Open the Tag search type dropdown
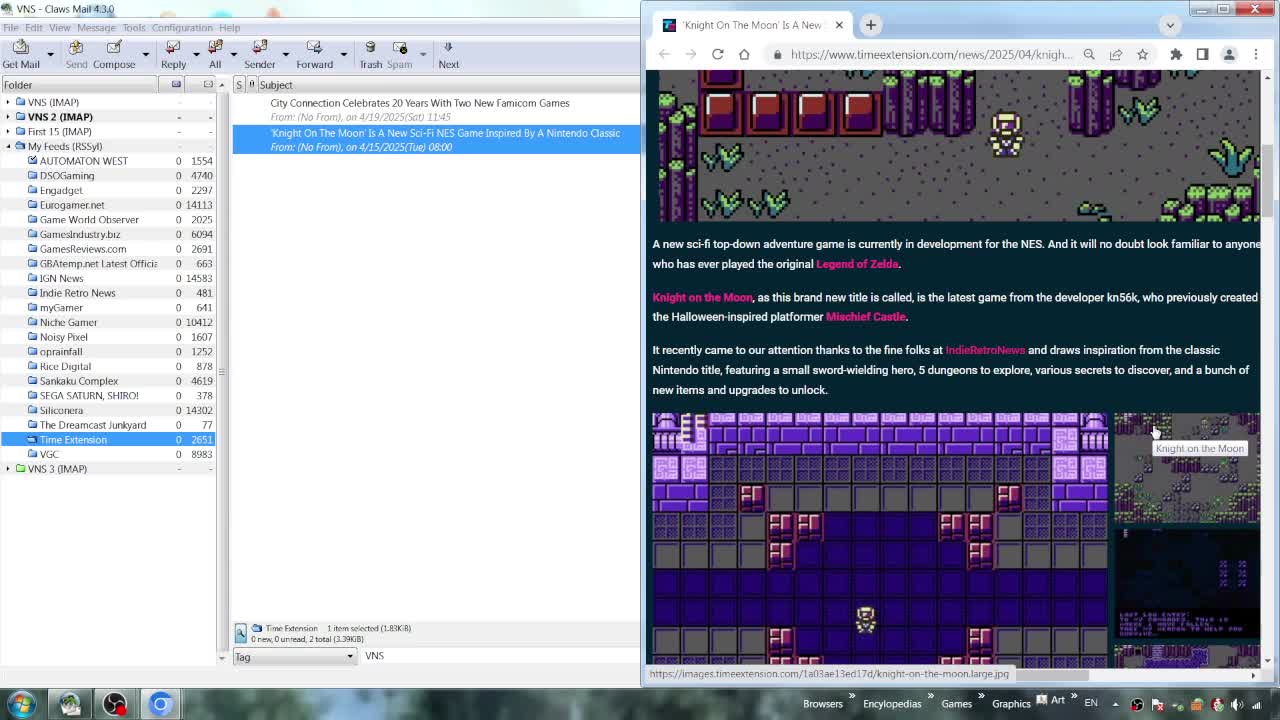1280x720 pixels. click(294, 657)
